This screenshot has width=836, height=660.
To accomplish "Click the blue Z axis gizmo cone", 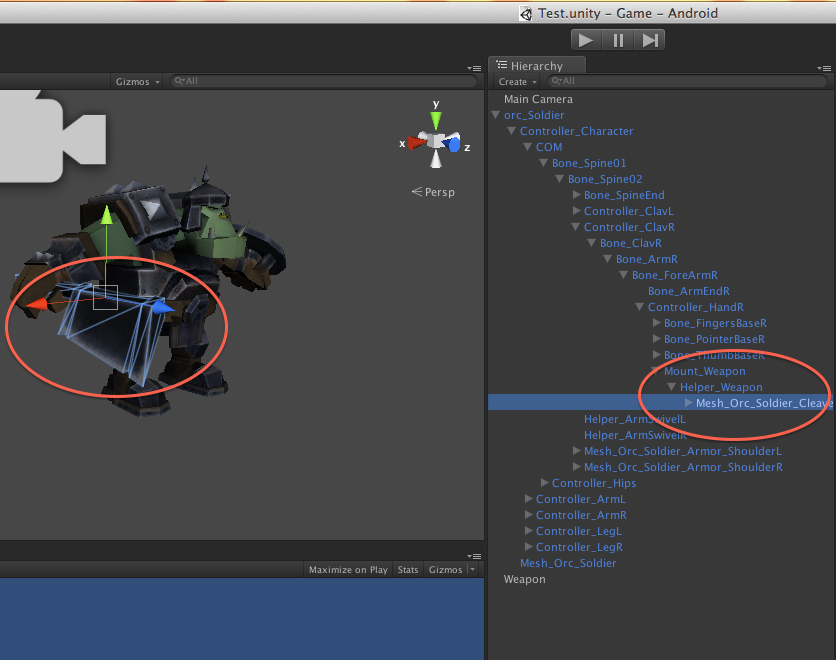I will tap(455, 145).
